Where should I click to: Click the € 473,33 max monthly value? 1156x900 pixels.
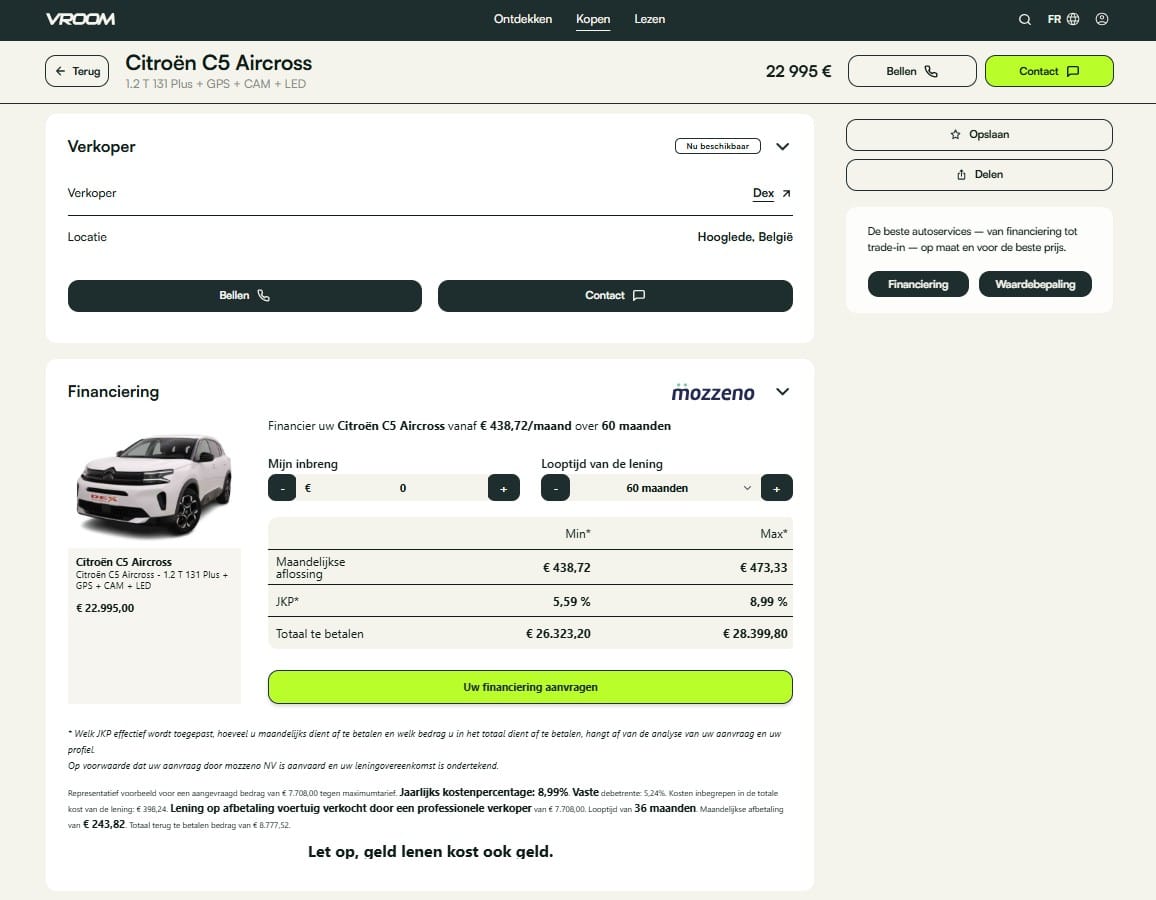click(x=763, y=568)
